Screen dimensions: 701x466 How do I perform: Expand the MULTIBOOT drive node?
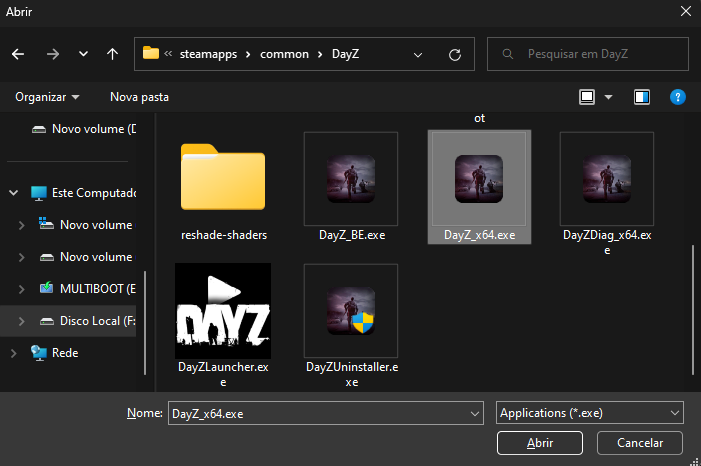tap(21, 289)
